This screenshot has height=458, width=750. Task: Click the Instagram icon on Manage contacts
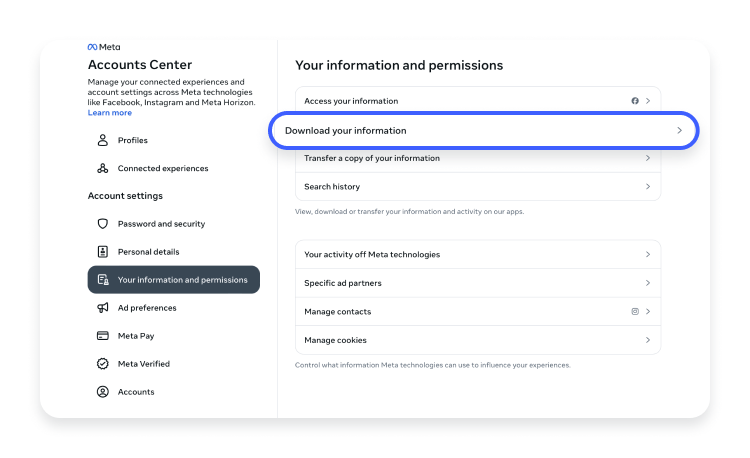click(x=635, y=312)
